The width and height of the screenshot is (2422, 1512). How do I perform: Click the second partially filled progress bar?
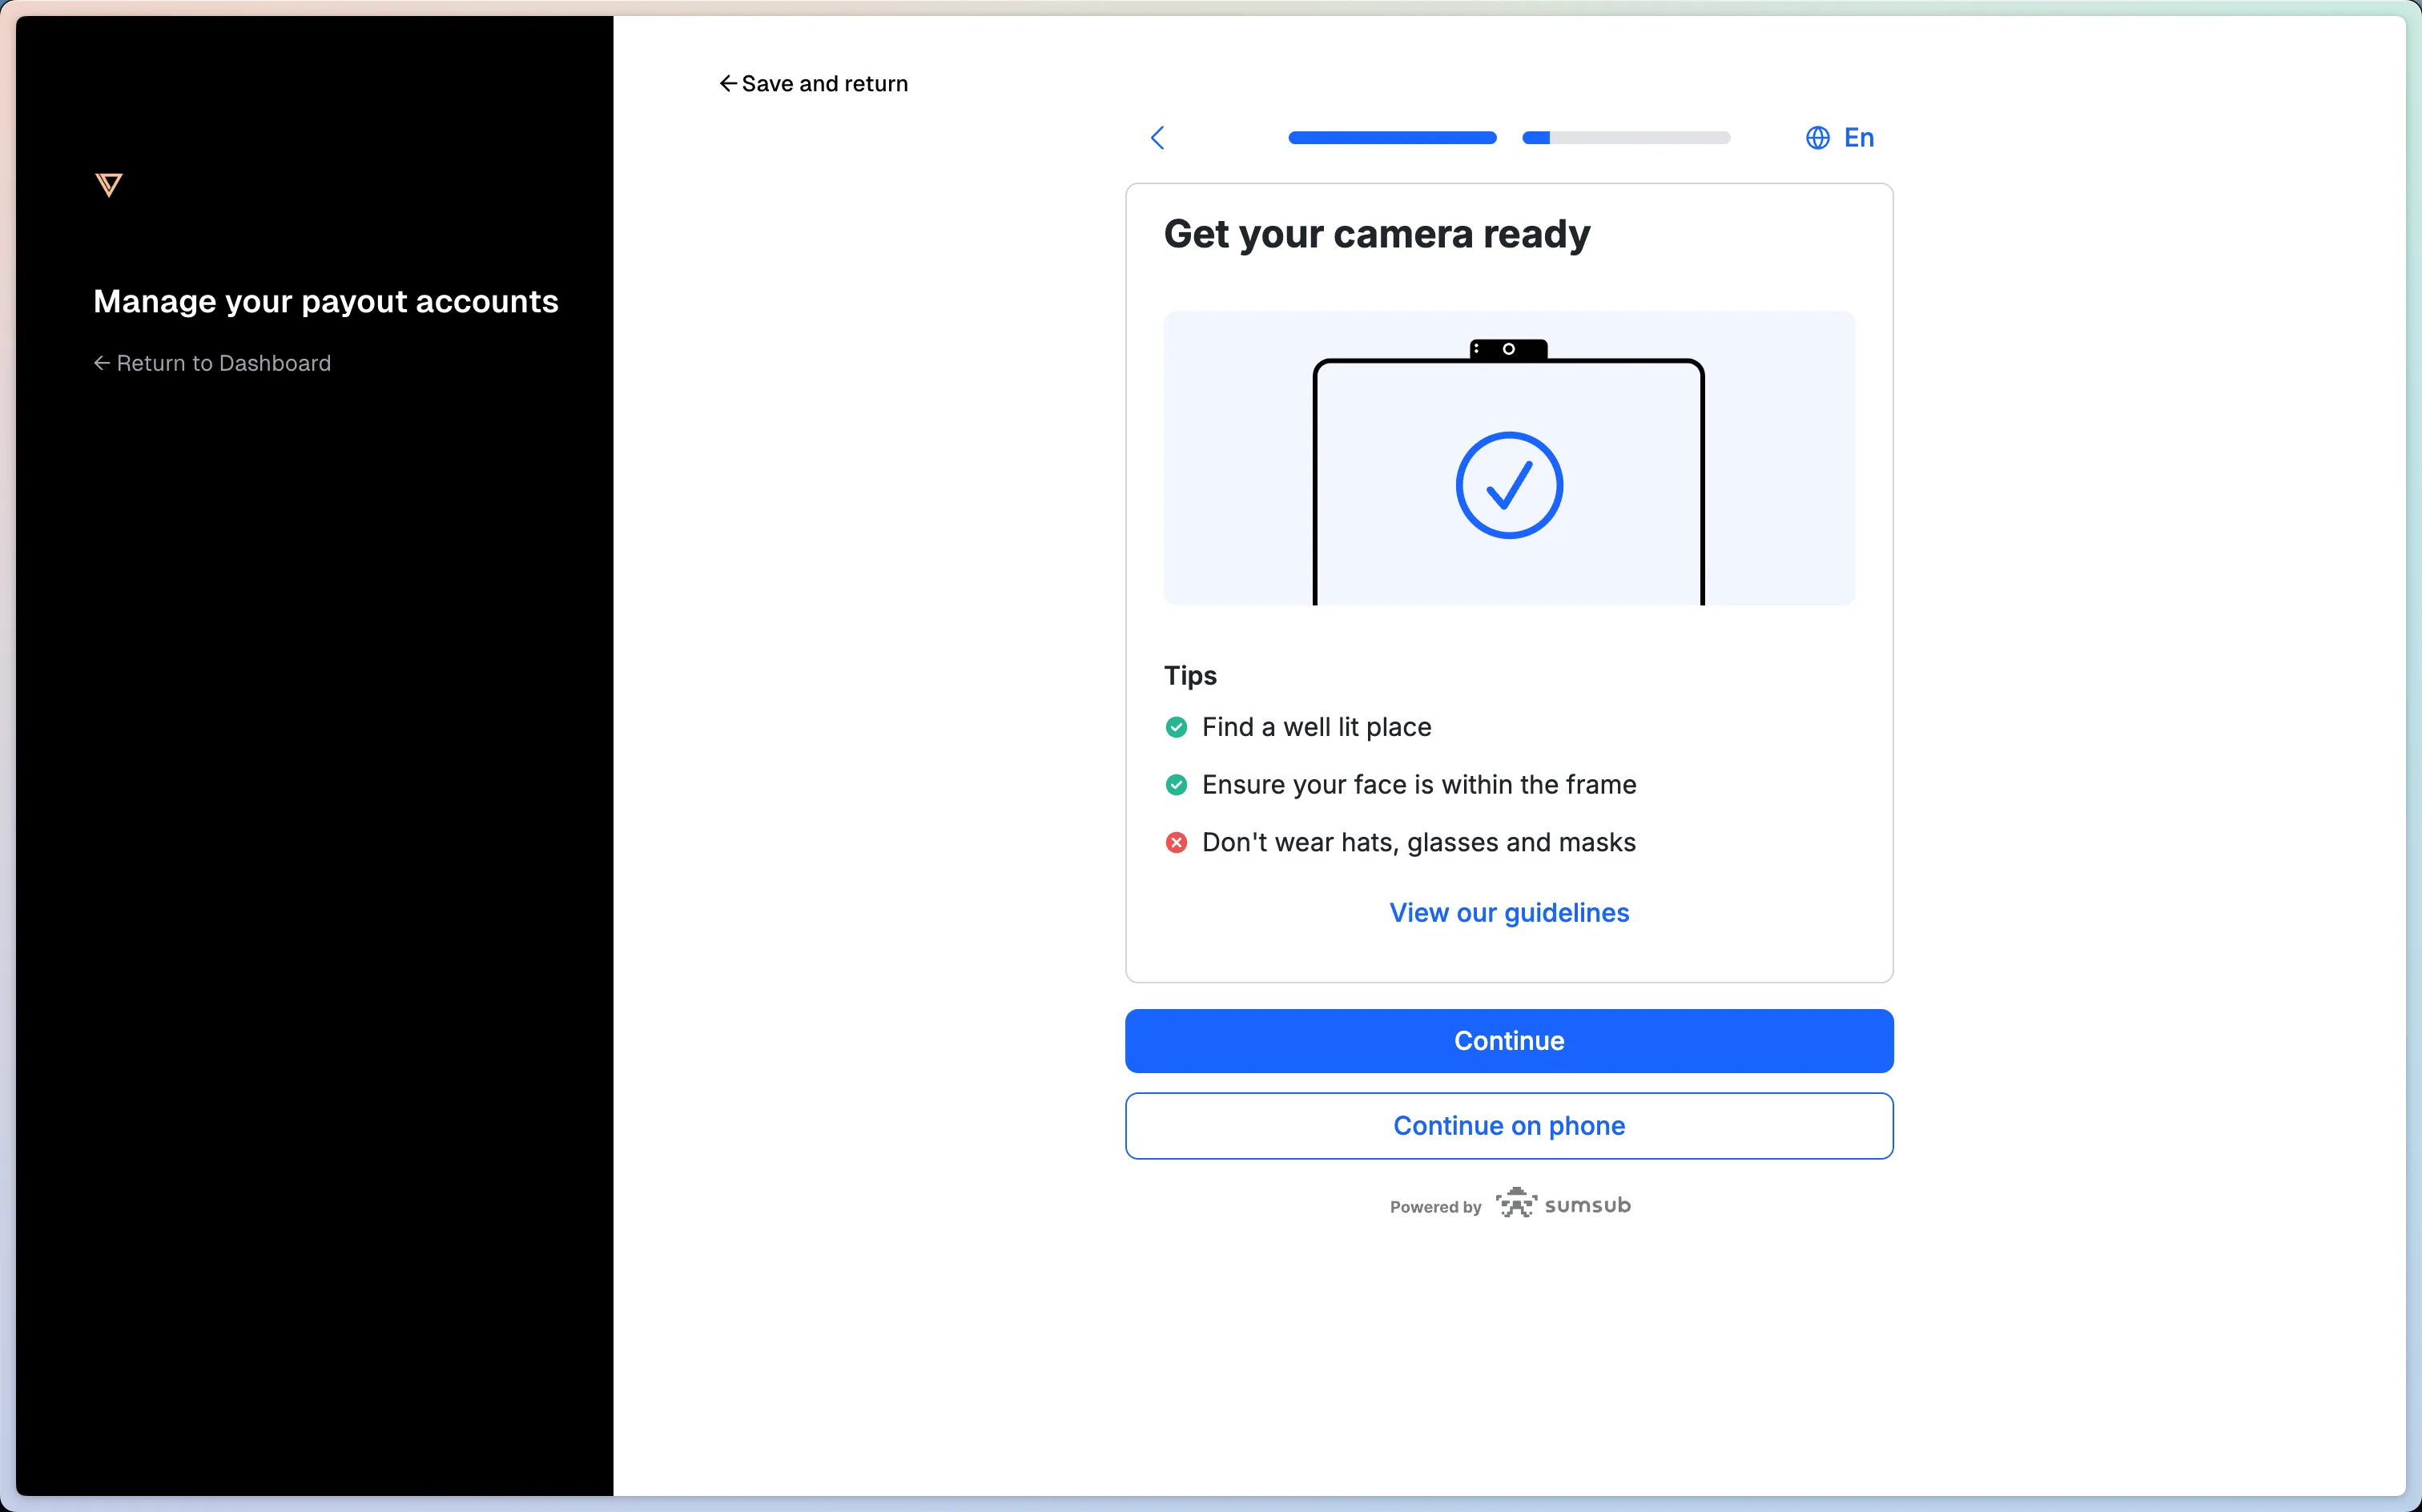pyautogui.click(x=1626, y=138)
